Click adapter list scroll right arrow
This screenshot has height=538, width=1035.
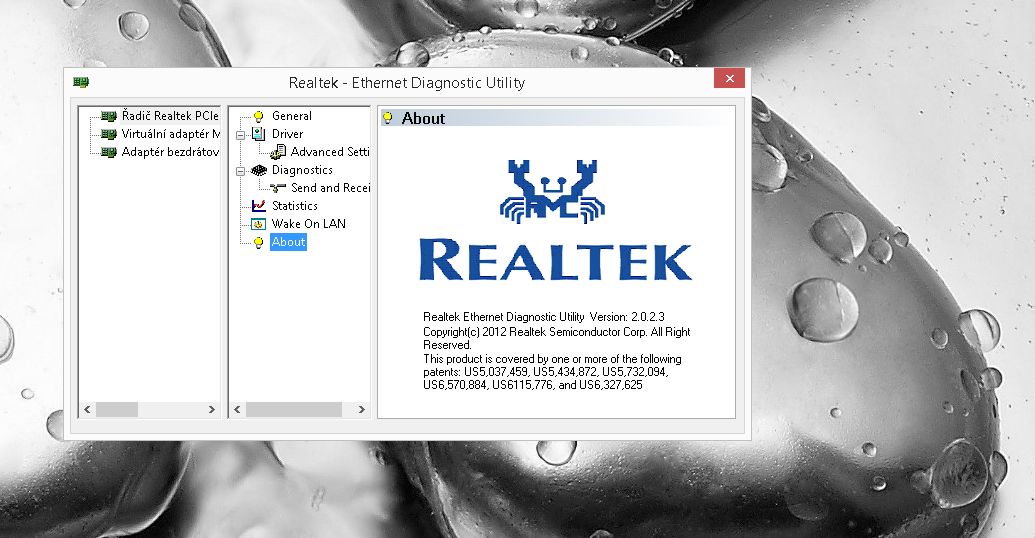(211, 410)
